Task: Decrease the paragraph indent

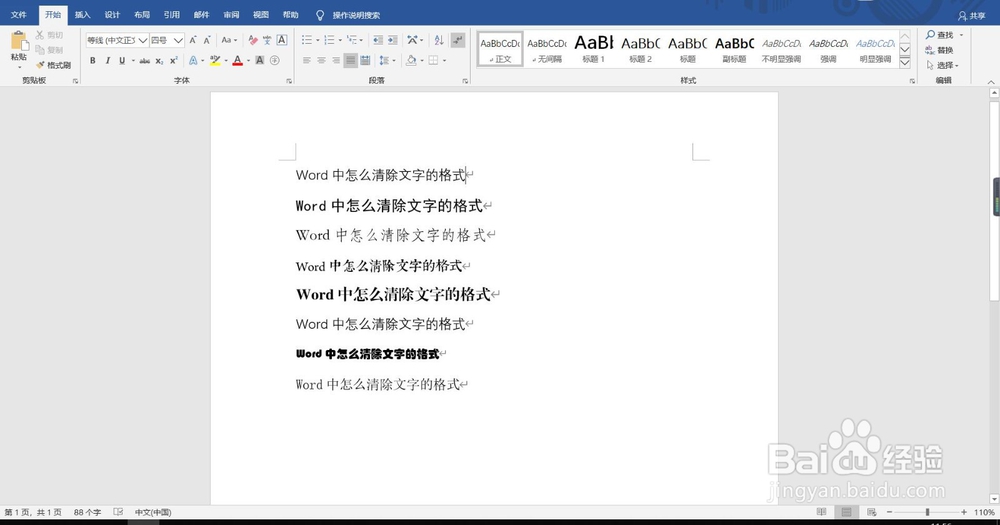Action: point(378,40)
